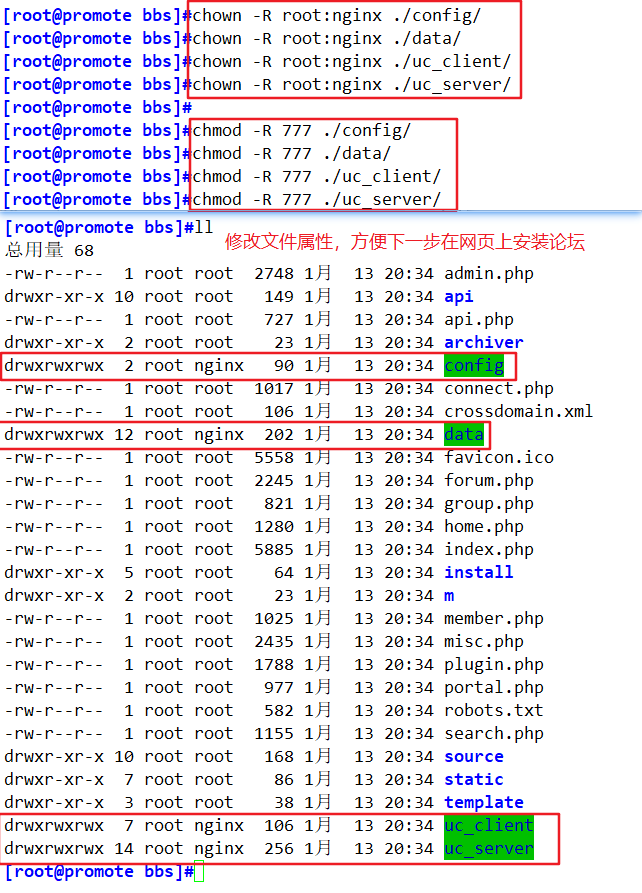Click the 'chmod -R 777 ./uc_client/' command
The image size is (642, 893).
[x=317, y=177]
